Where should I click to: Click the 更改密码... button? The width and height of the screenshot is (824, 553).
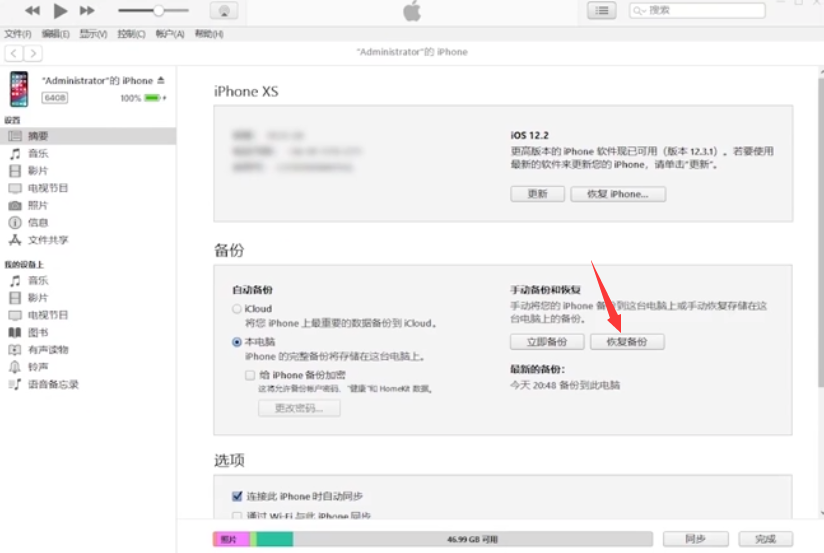point(299,408)
